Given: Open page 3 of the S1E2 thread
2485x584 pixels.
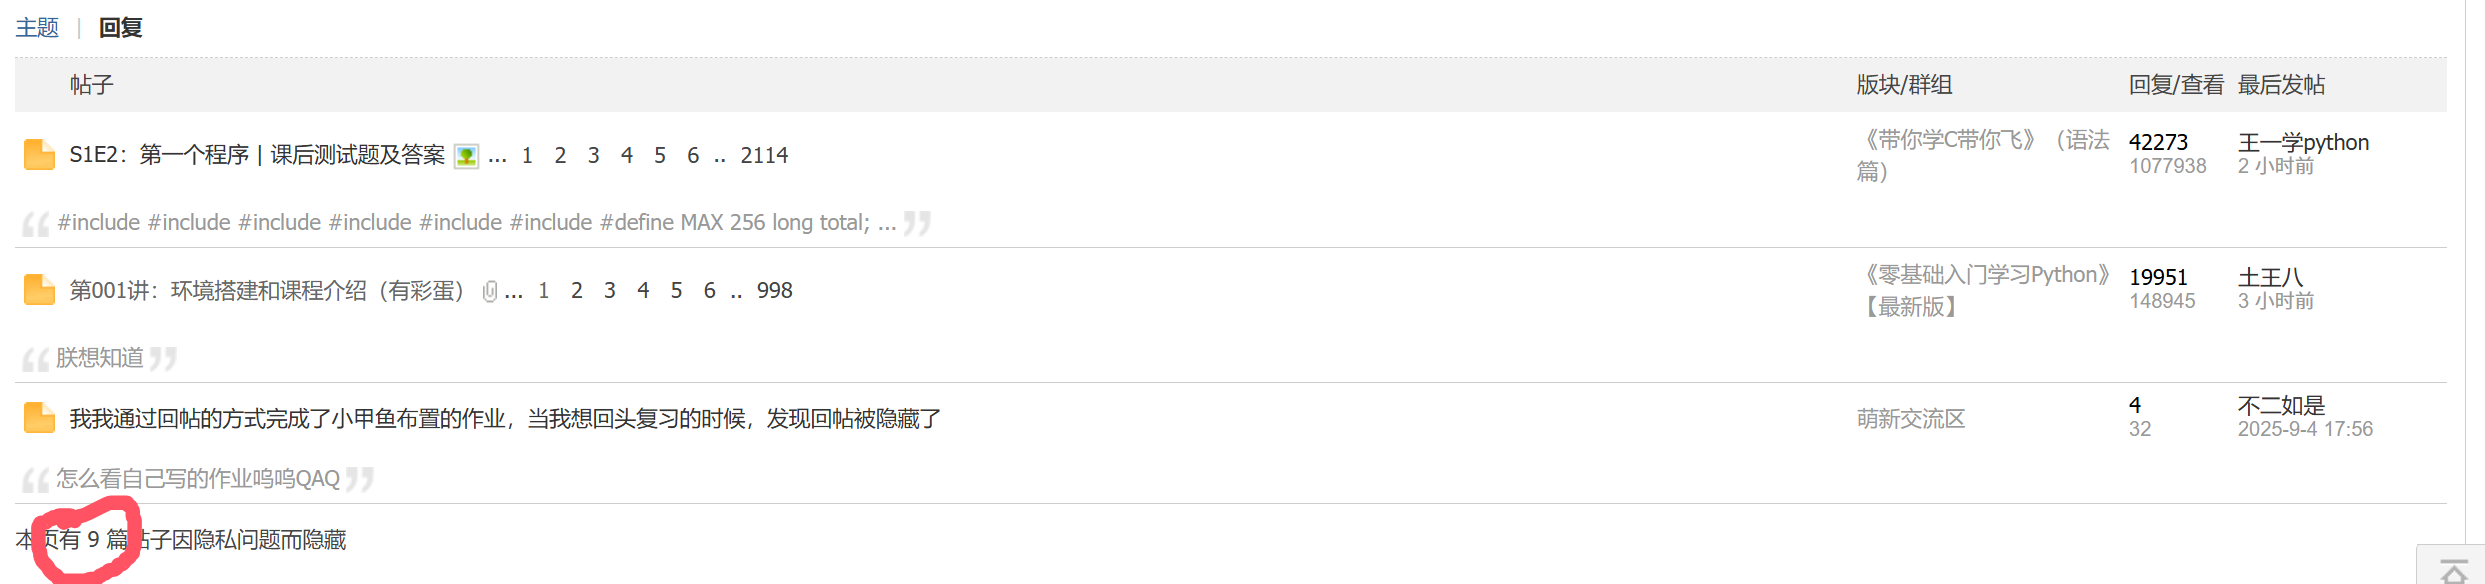Looking at the screenshot, I should pos(593,155).
